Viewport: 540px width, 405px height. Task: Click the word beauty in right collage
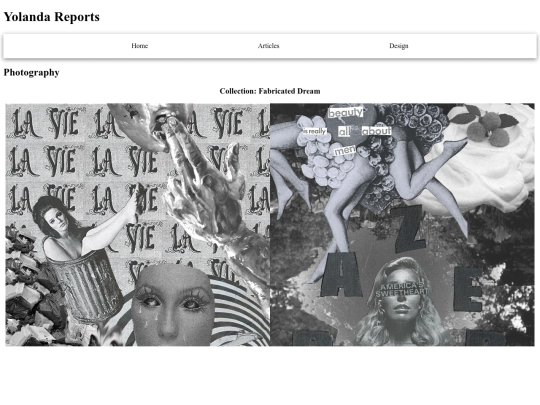click(345, 113)
